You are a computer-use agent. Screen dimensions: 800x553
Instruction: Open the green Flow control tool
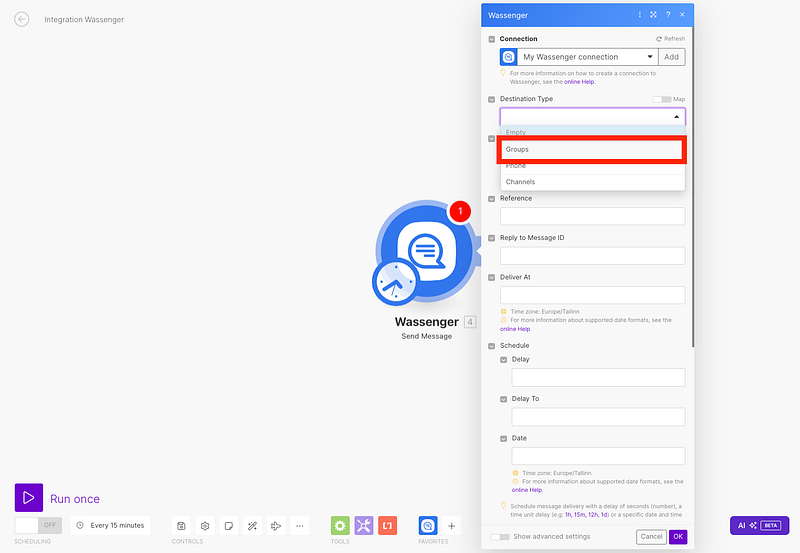point(340,525)
